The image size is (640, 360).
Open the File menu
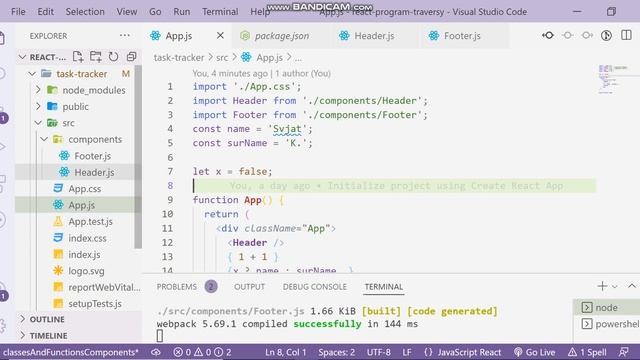point(18,12)
